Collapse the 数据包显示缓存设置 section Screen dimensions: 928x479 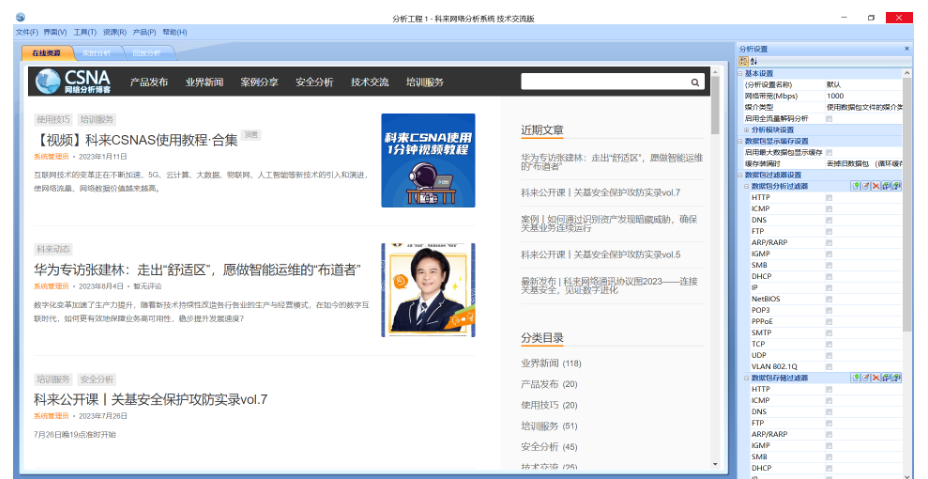pyautogui.click(x=740, y=142)
